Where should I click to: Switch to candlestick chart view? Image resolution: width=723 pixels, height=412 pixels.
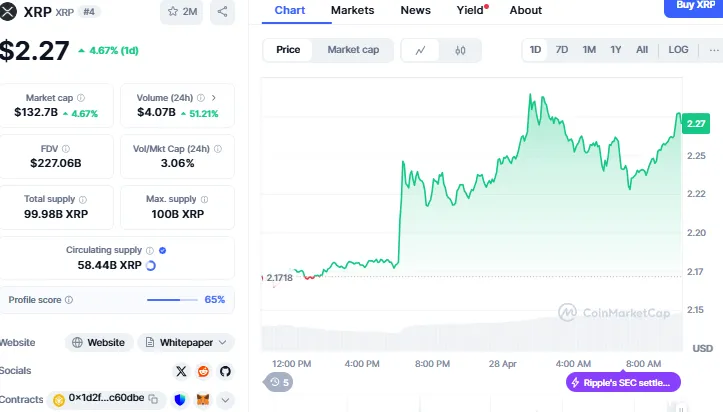tap(460, 50)
